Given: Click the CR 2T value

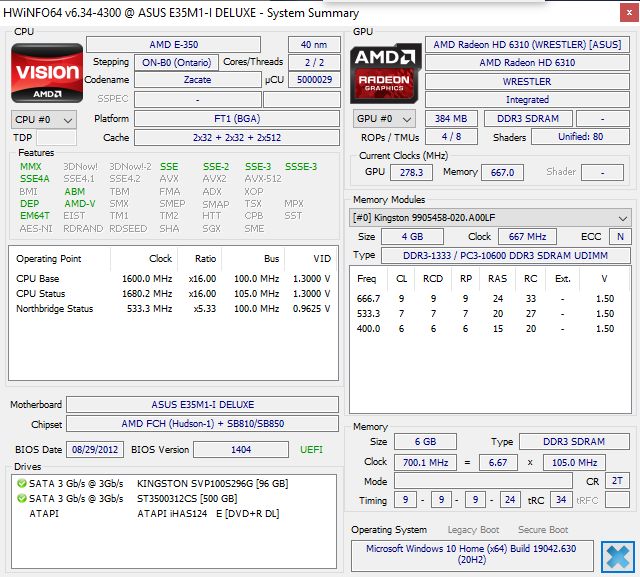Looking at the screenshot, I should pos(617,481).
